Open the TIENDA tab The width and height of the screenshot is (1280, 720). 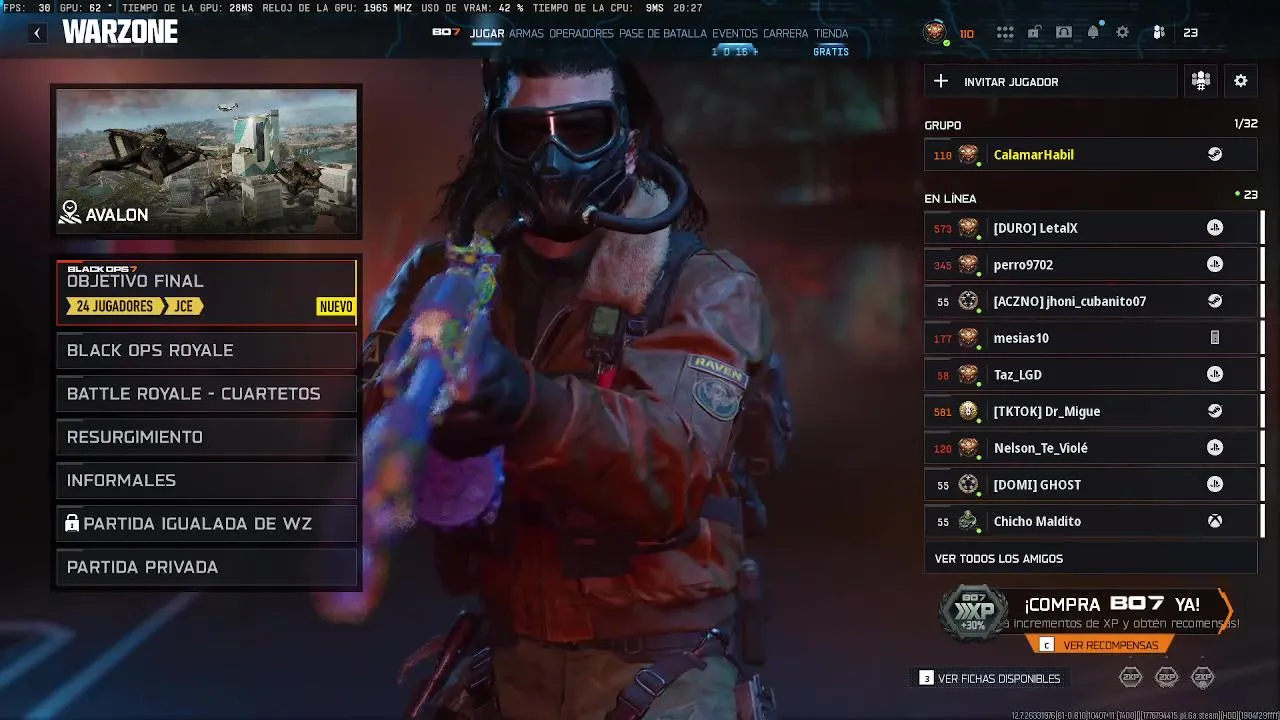831,33
